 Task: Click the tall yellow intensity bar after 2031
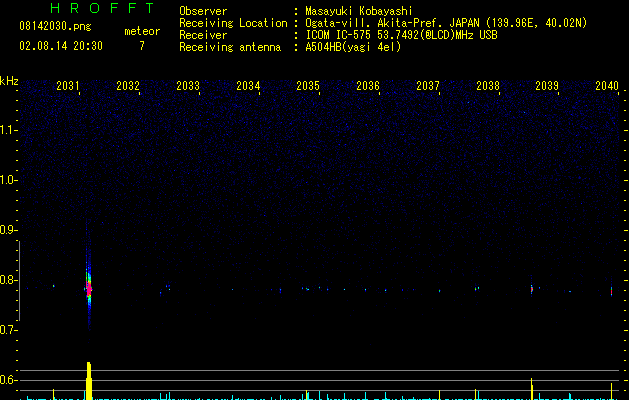[89, 381]
